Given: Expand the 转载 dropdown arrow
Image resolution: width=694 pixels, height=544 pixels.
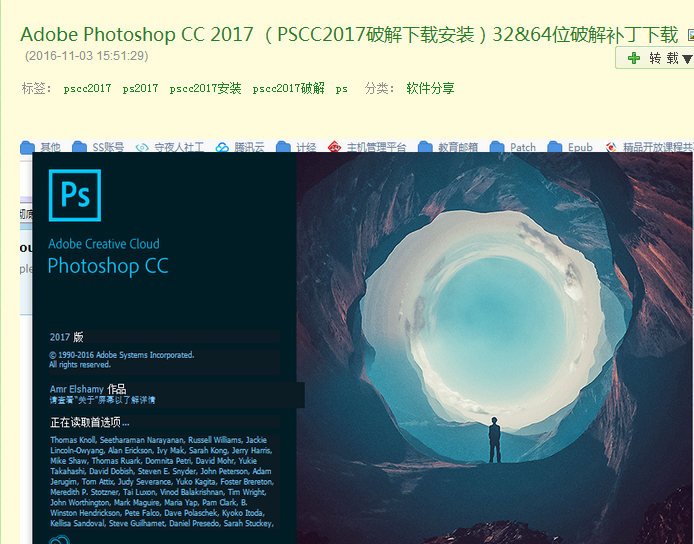Looking at the screenshot, I should pos(688,59).
